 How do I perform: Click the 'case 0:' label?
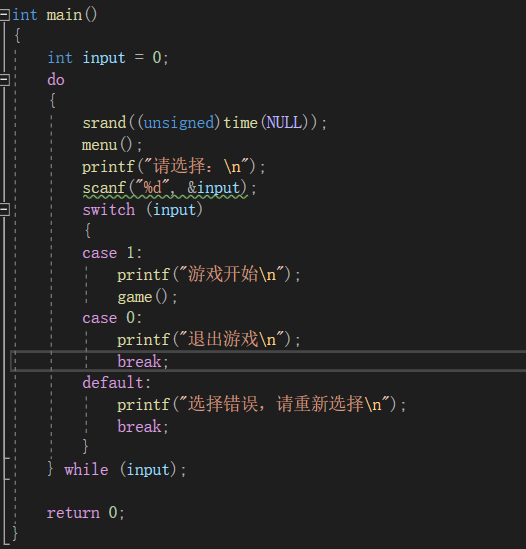point(112,318)
